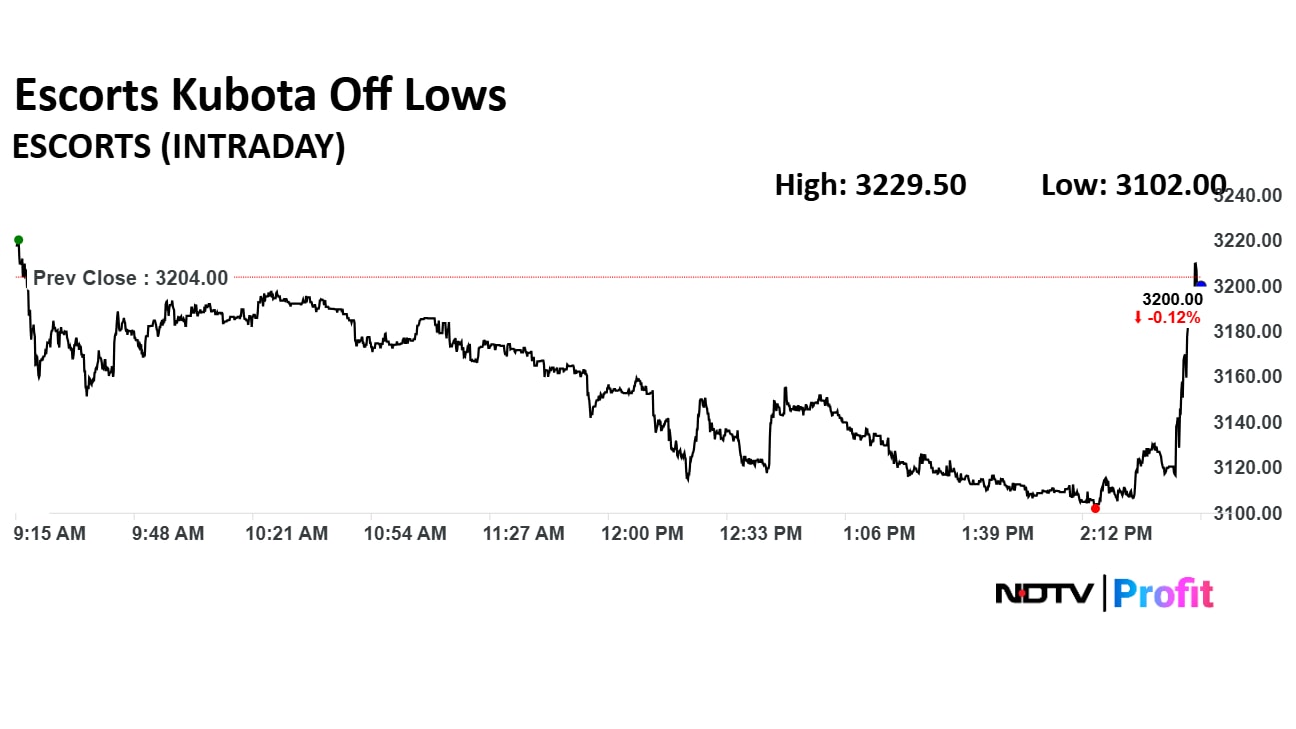1296x729 pixels.
Task: Click the 10:54 AM time axis label
Action: click(405, 534)
